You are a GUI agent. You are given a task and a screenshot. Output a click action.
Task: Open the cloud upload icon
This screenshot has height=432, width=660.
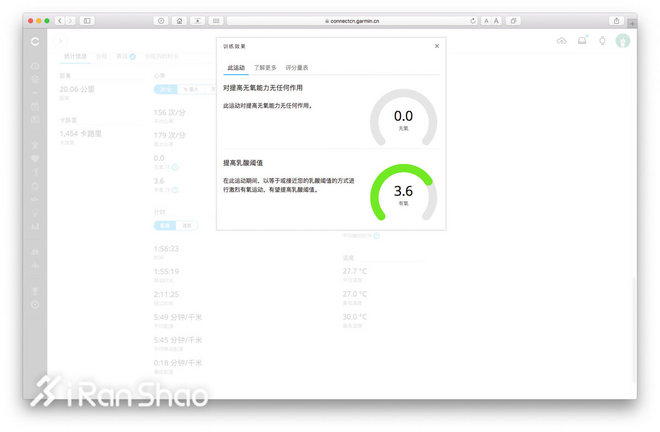click(x=562, y=41)
